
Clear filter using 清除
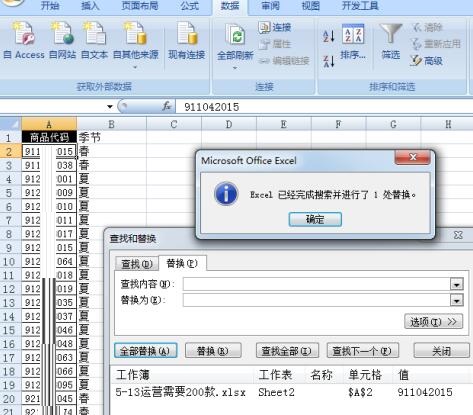(x=428, y=27)
